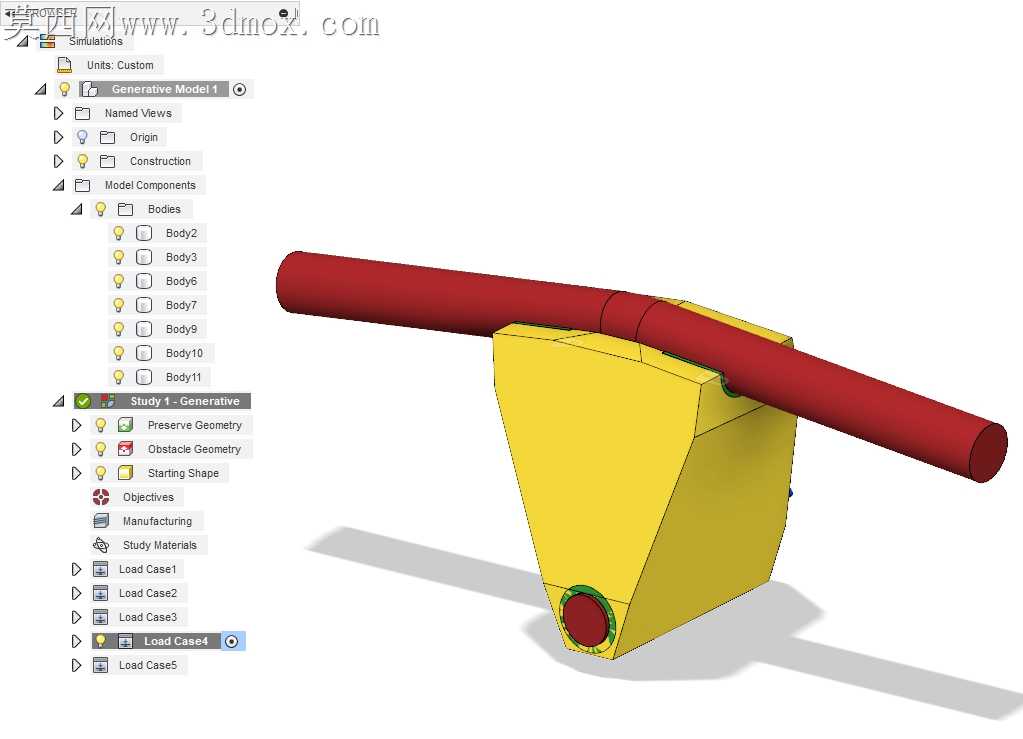Expand the Origin node
The image size is (1023, 739).
point(58,138)
